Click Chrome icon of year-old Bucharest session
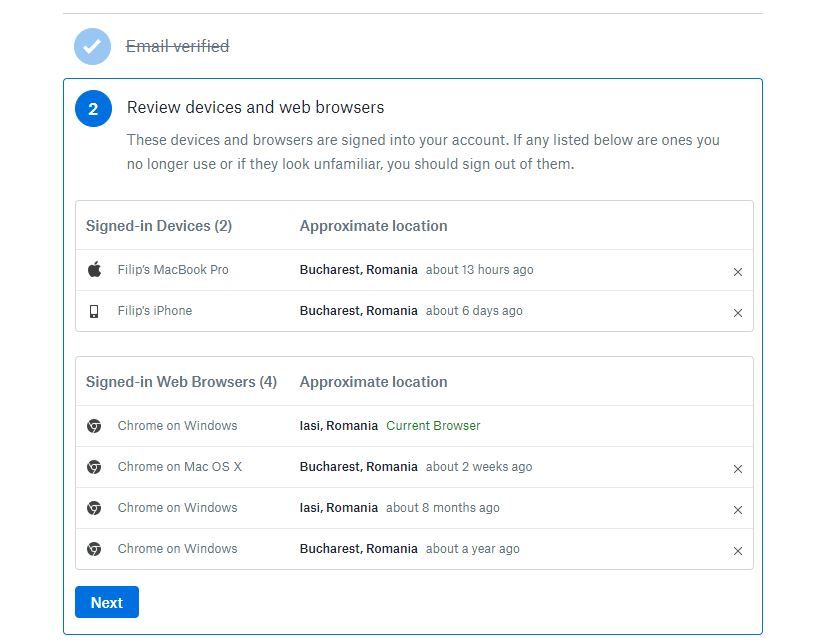This screenshot has width=824, height=643. point(94,548)
